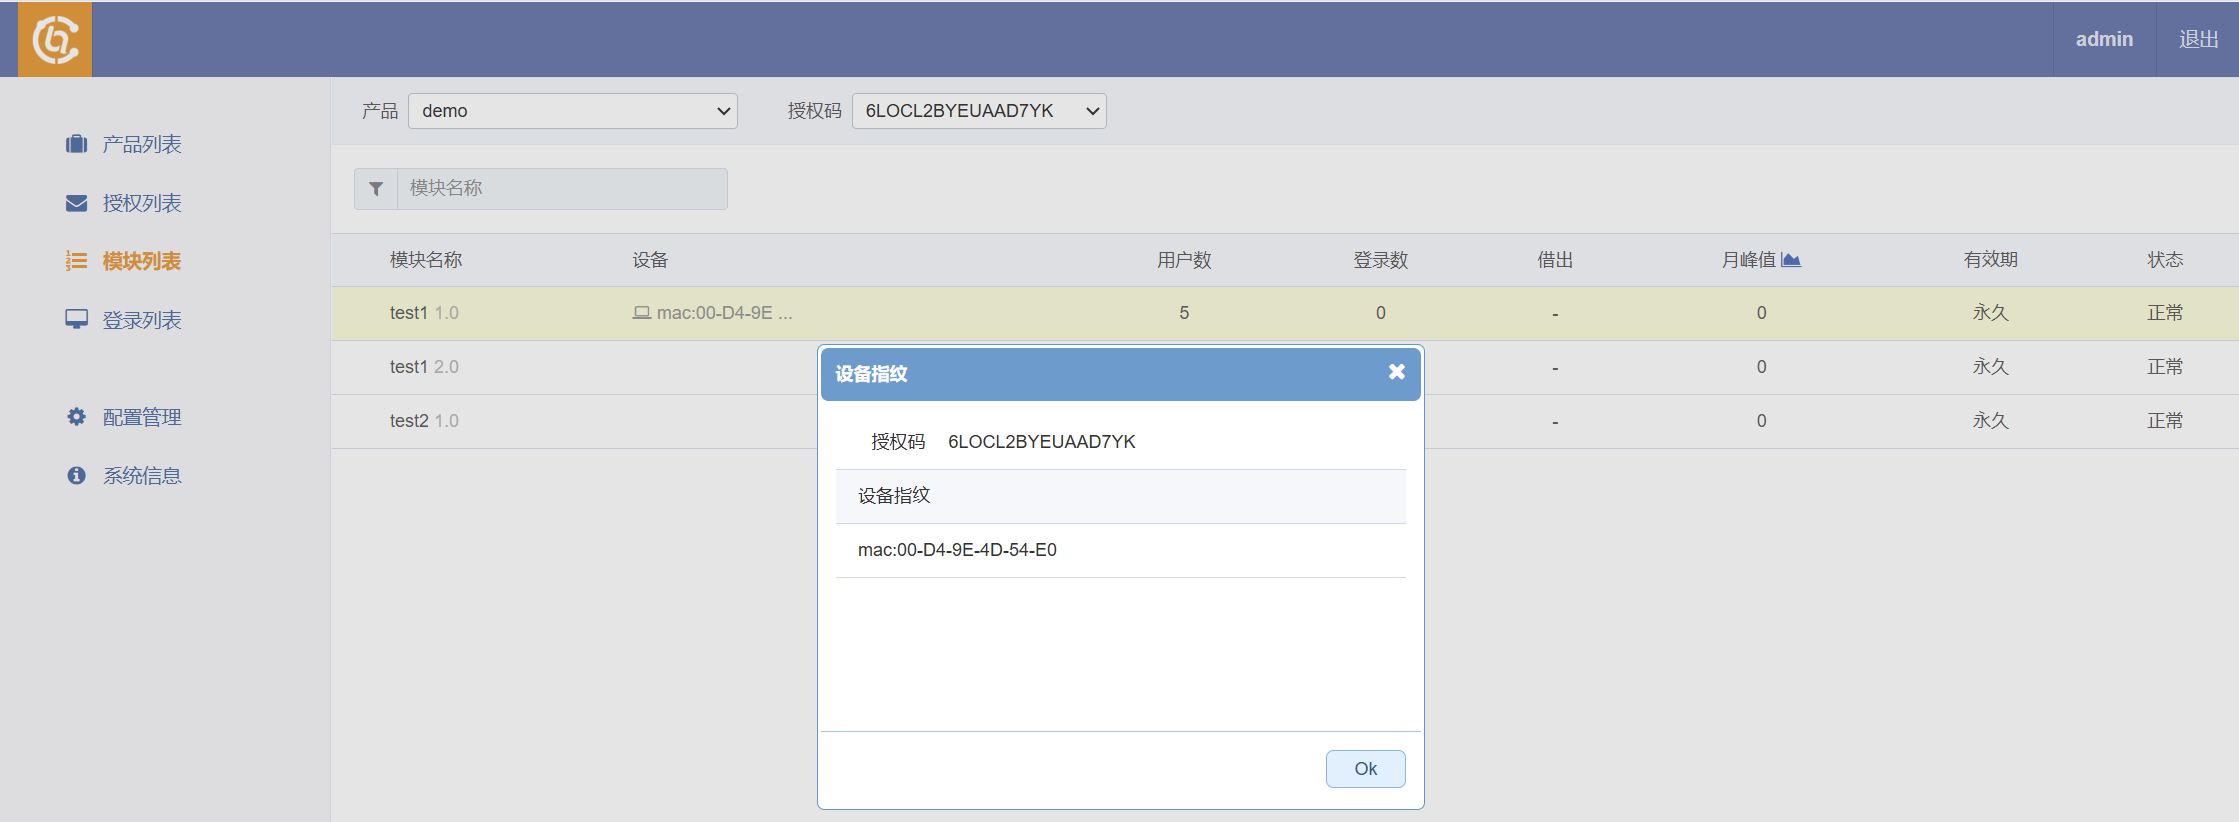
Task: Open the 产品 demo dropdown
Action: (x=573, y=111)
